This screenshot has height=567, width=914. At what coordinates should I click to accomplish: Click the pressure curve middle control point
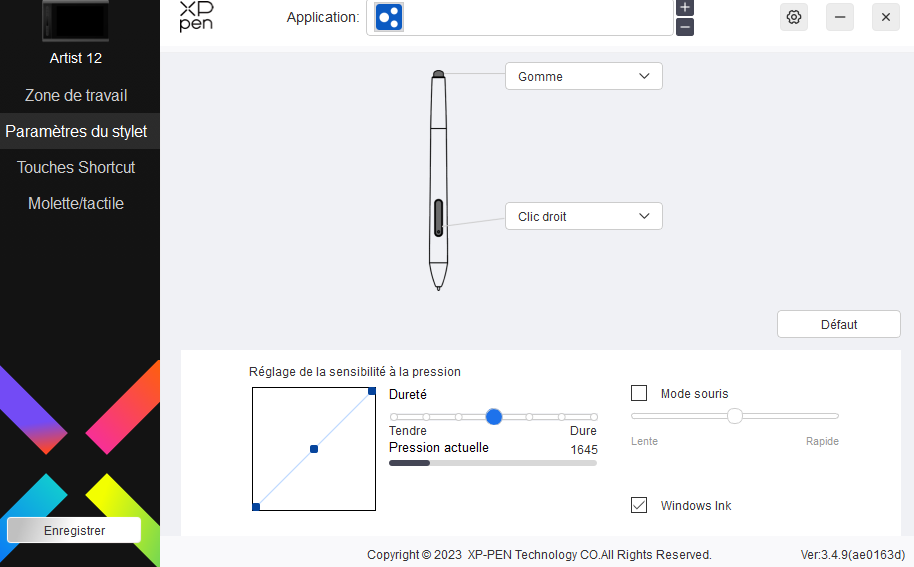(x=314, y=449)
